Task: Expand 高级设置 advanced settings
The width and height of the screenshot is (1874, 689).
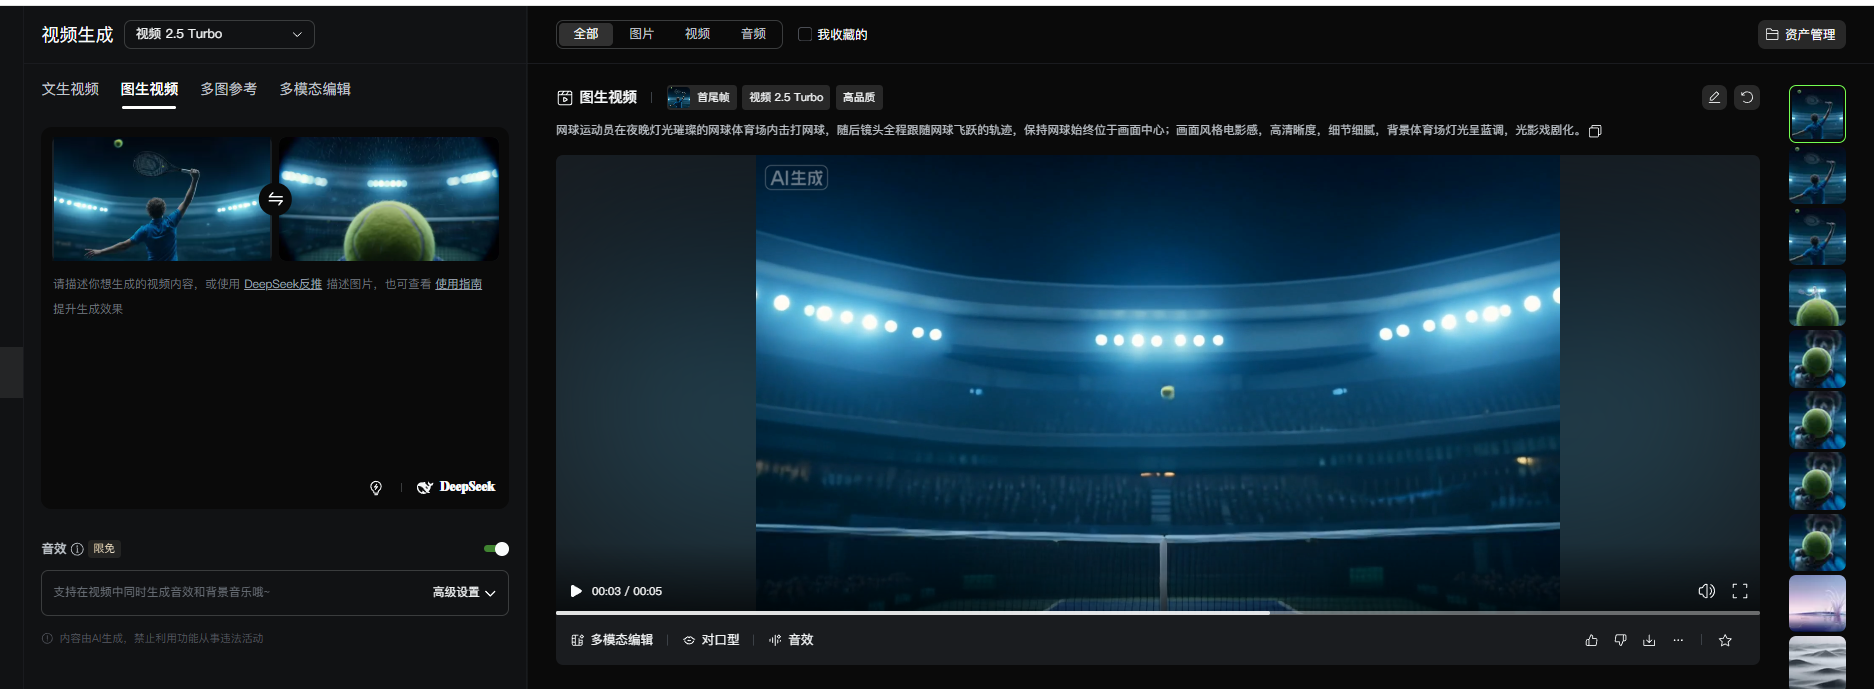Action: point(464,593)
